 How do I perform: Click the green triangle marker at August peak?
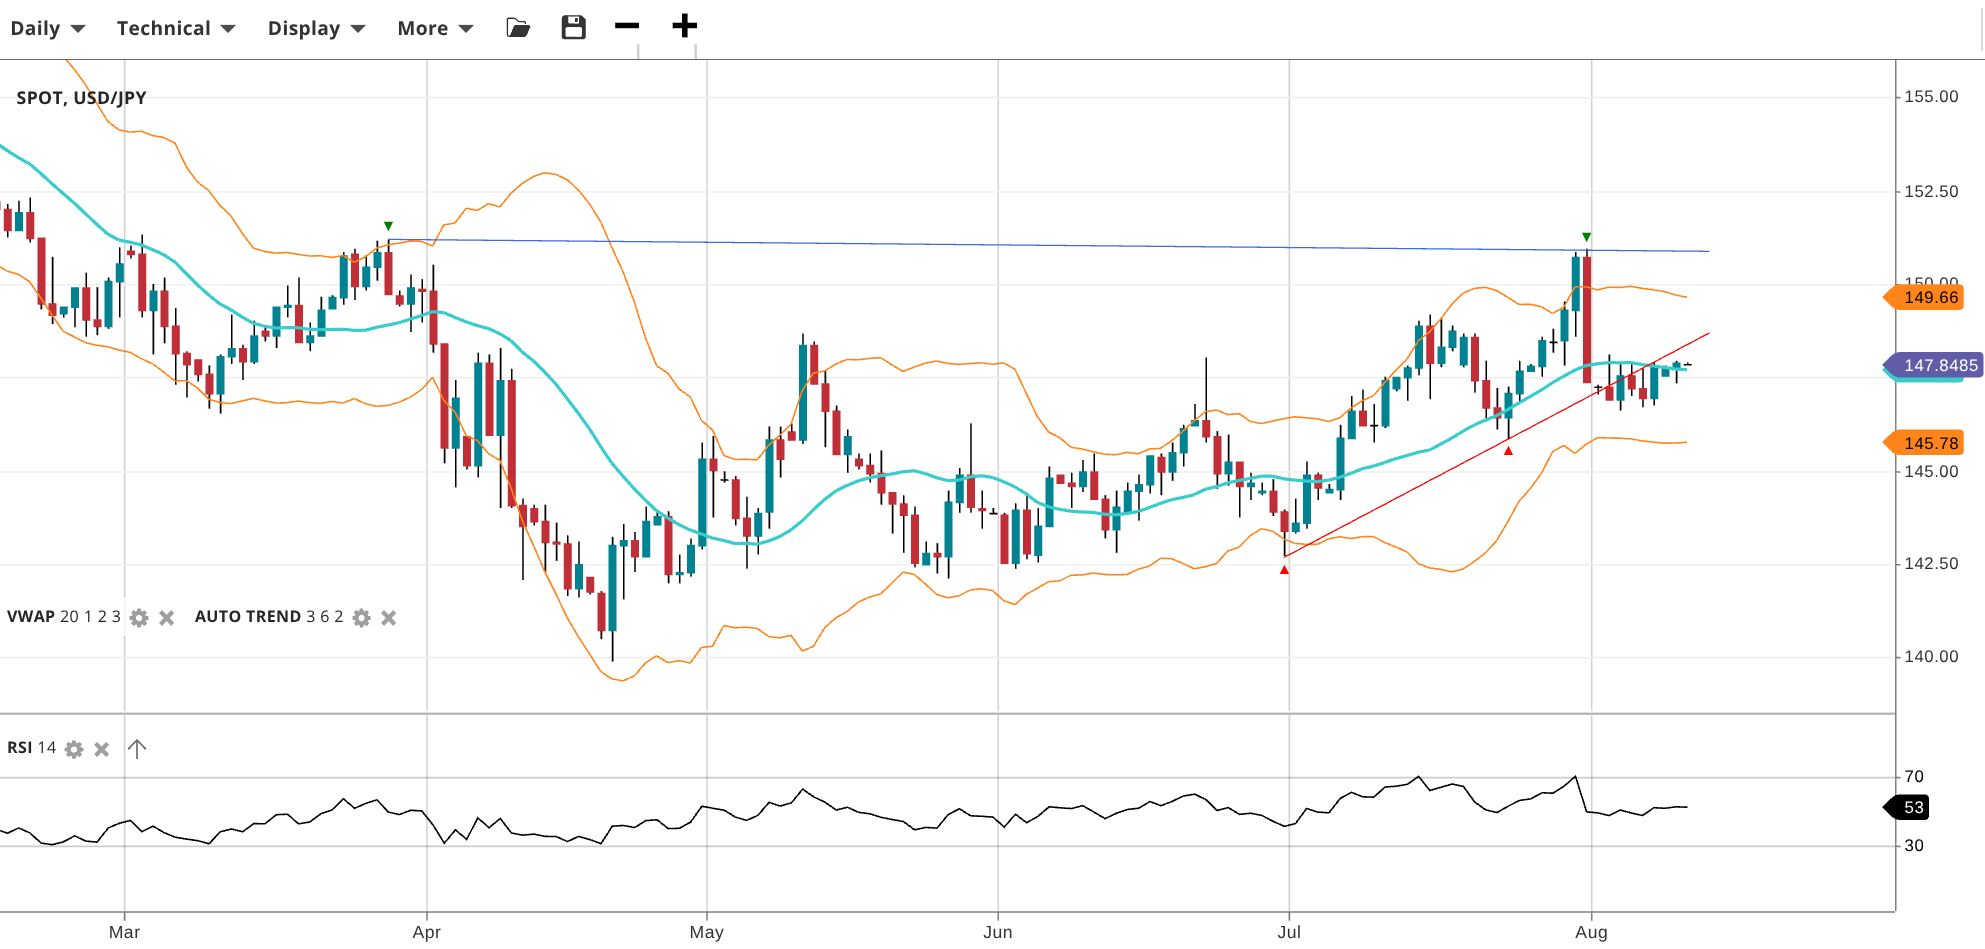[x=1586, y=237]
